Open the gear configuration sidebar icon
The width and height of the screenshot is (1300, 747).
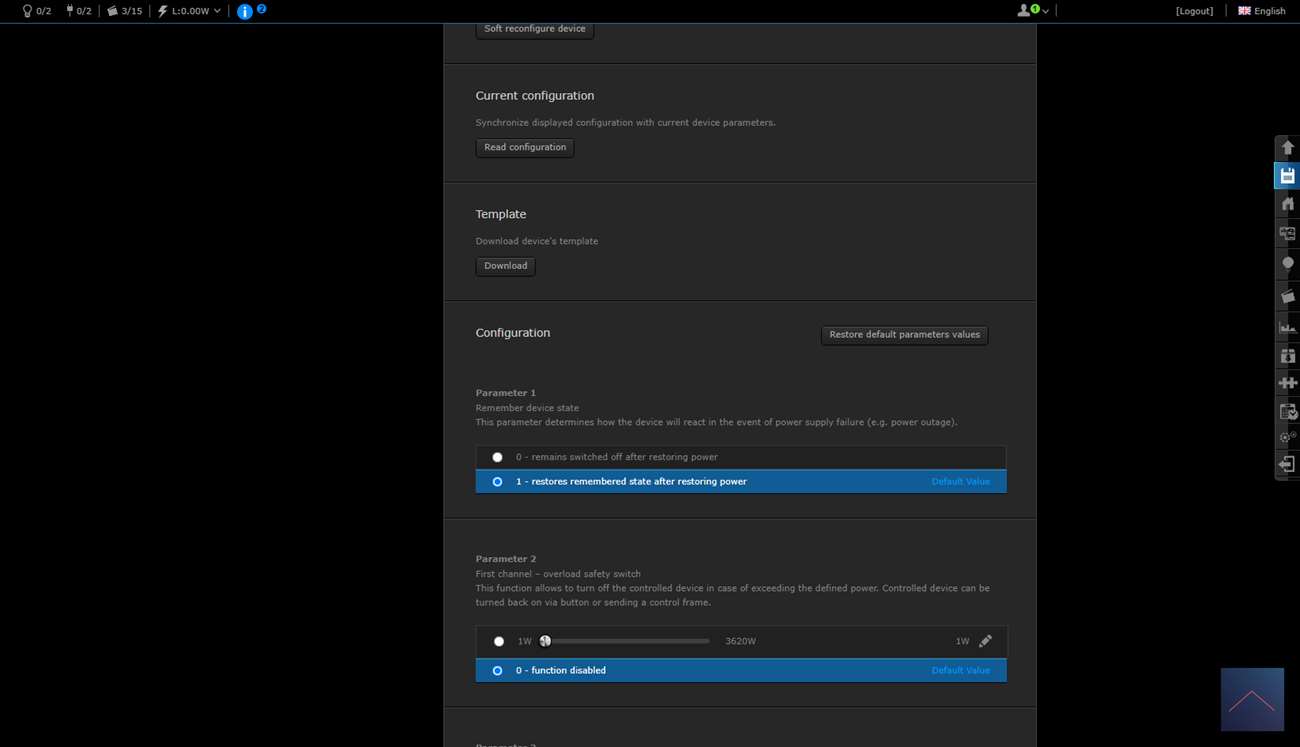click(x=1287, y=438)
